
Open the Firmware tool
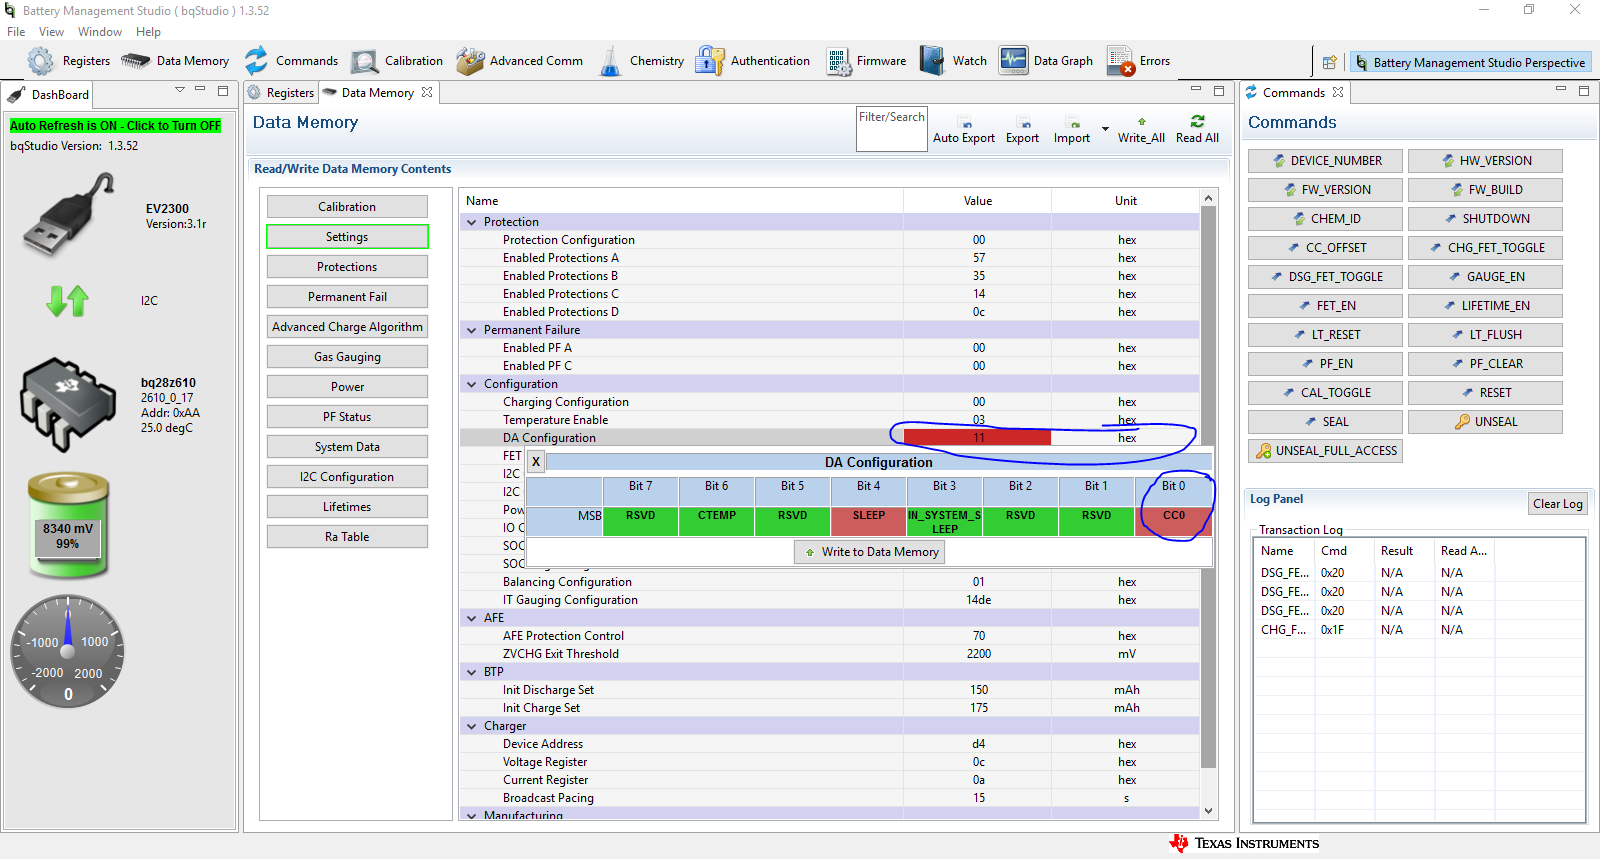[x=866, y=61]
